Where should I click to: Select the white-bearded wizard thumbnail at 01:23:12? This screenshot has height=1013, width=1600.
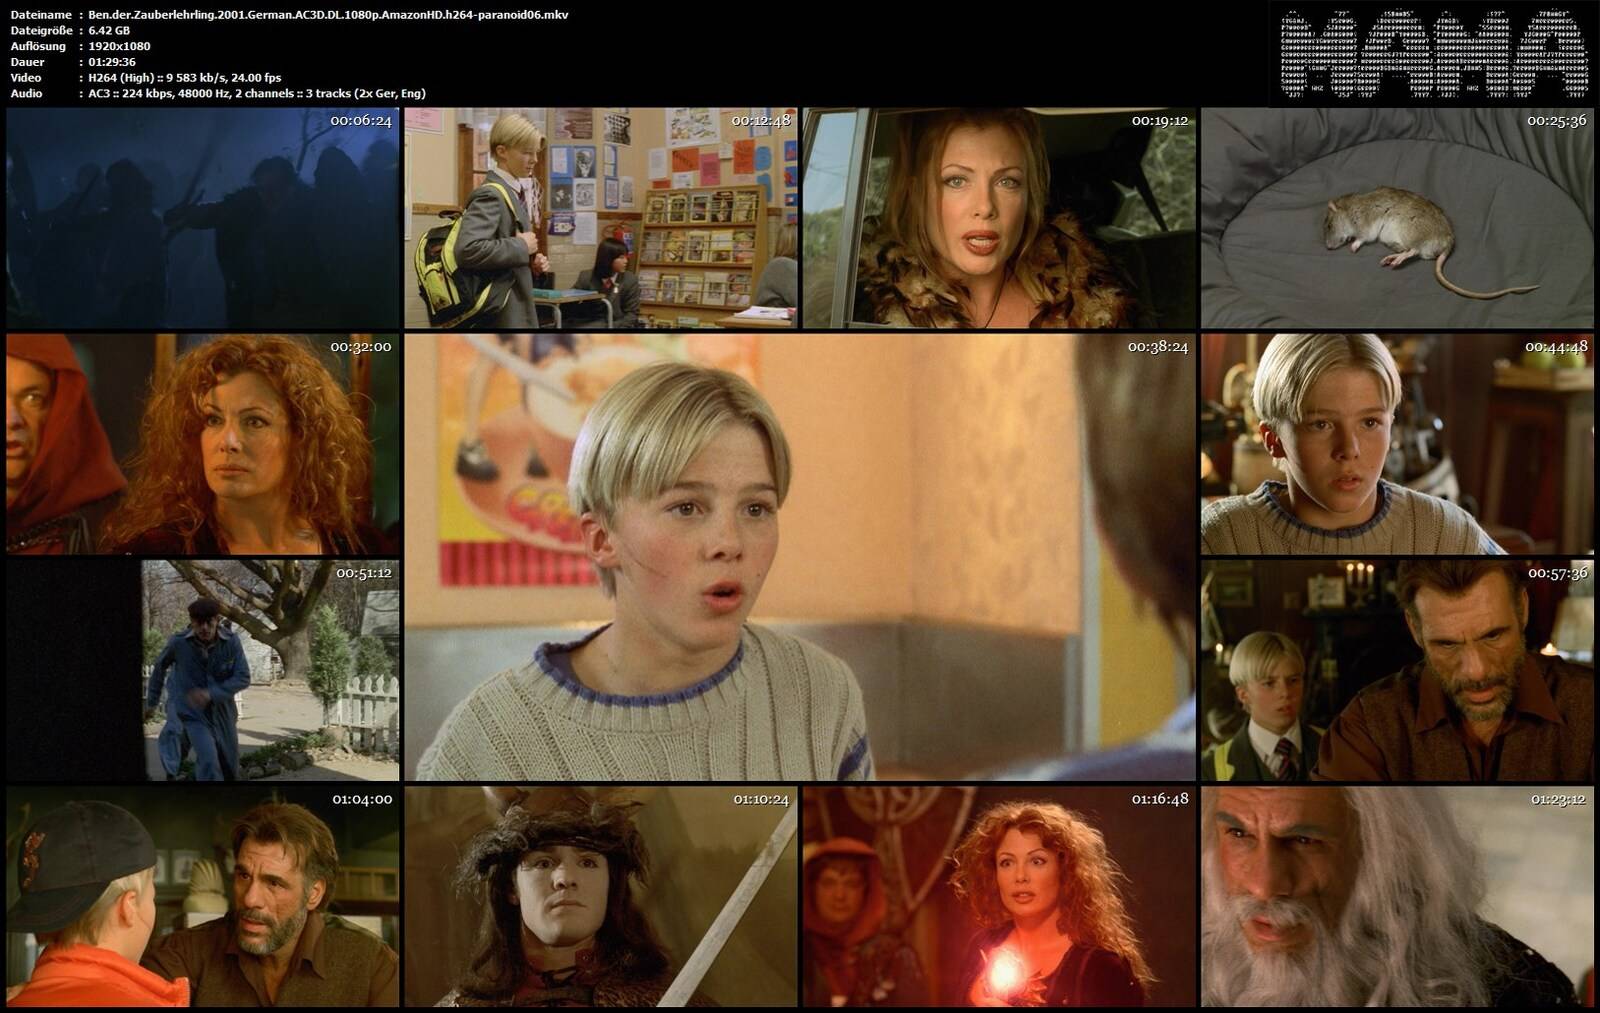pyautogui.click(x=1397, y=896)
